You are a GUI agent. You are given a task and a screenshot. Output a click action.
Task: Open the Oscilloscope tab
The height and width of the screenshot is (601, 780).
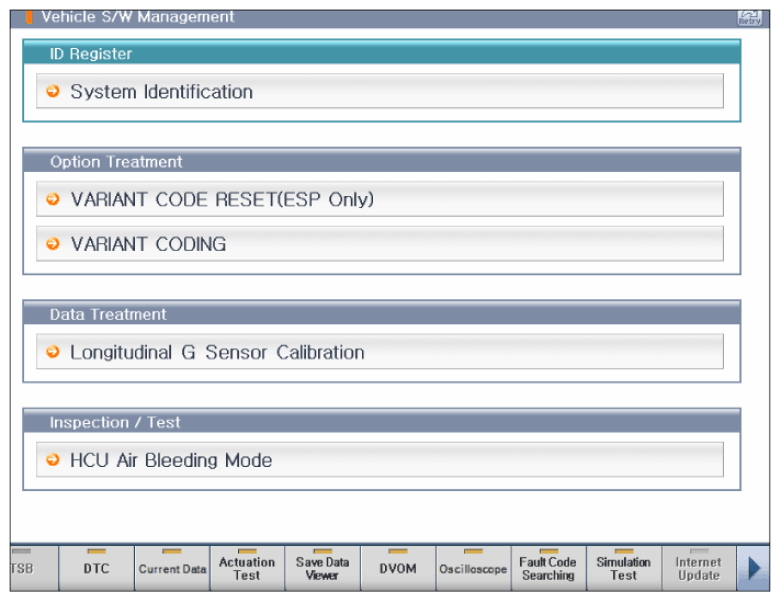coord(474,568)
